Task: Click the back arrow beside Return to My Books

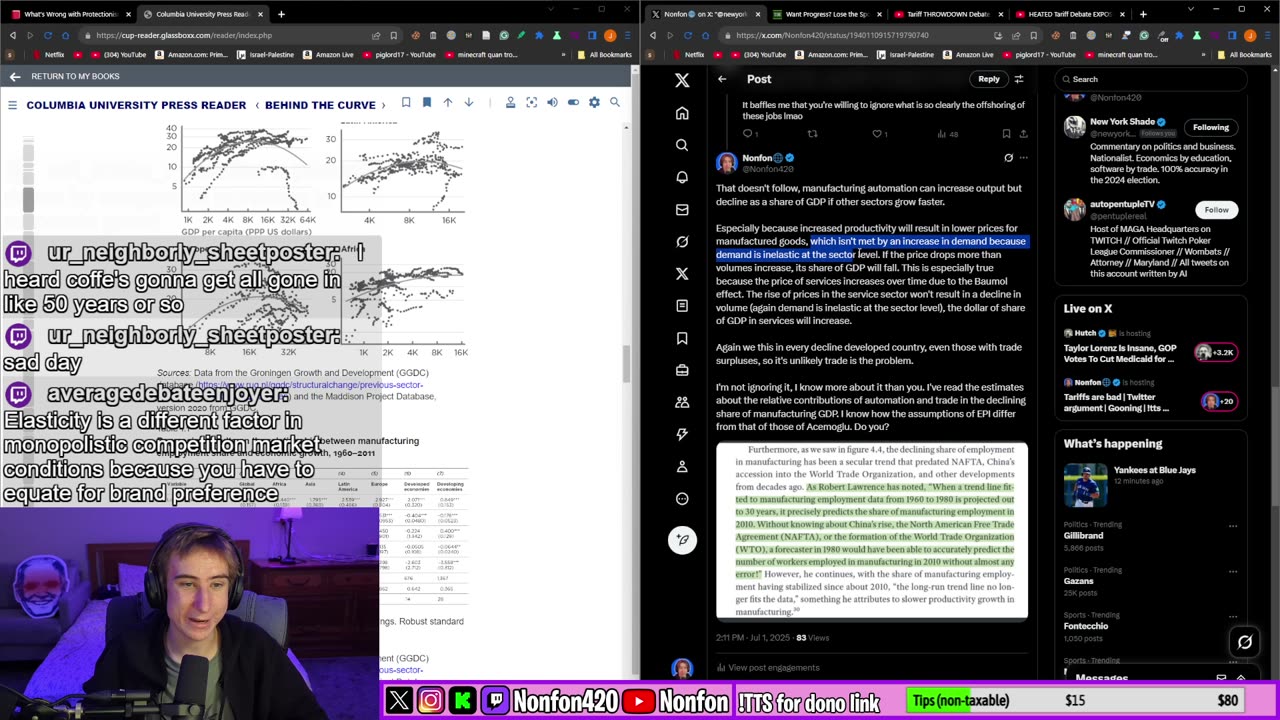Action: [x=14, y=76]
